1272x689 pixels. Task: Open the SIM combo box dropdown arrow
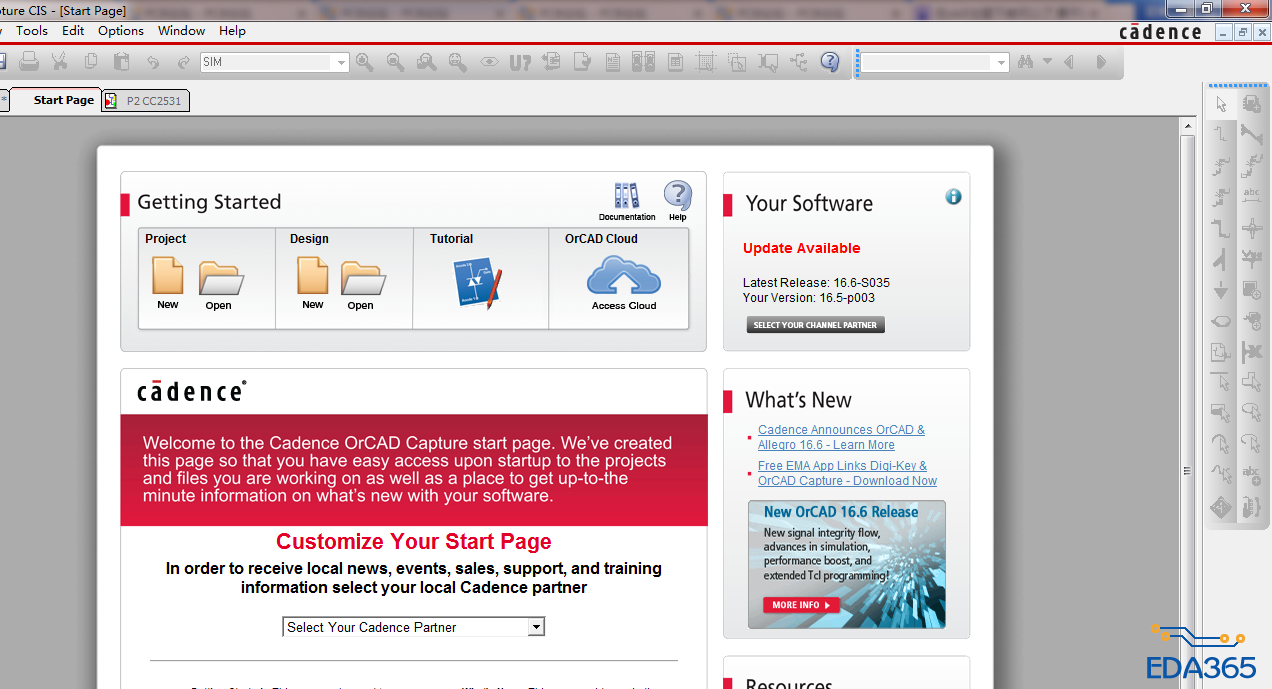click(x=341, y=63)
